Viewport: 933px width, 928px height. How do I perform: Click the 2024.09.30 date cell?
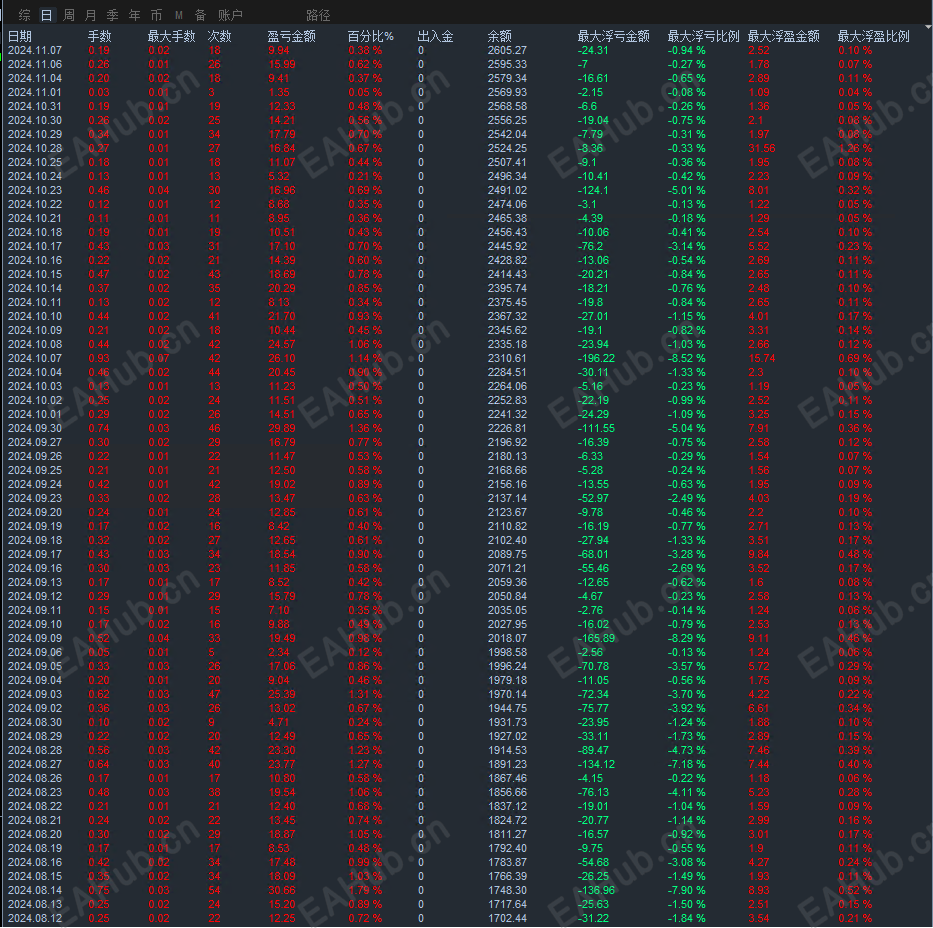(35, 428)
